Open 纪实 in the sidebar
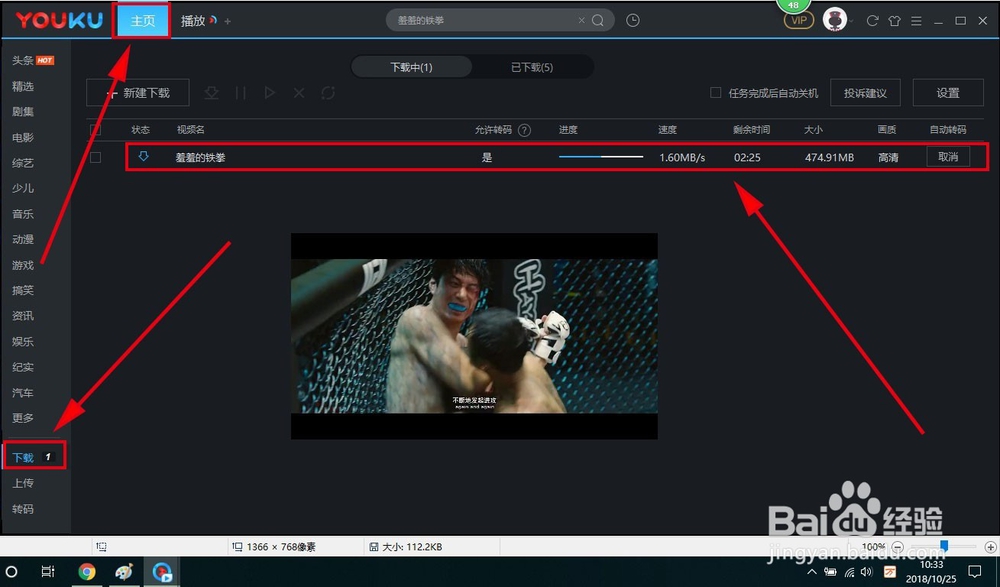Viewport: 1000px width, 587px height. pos(23,367)
